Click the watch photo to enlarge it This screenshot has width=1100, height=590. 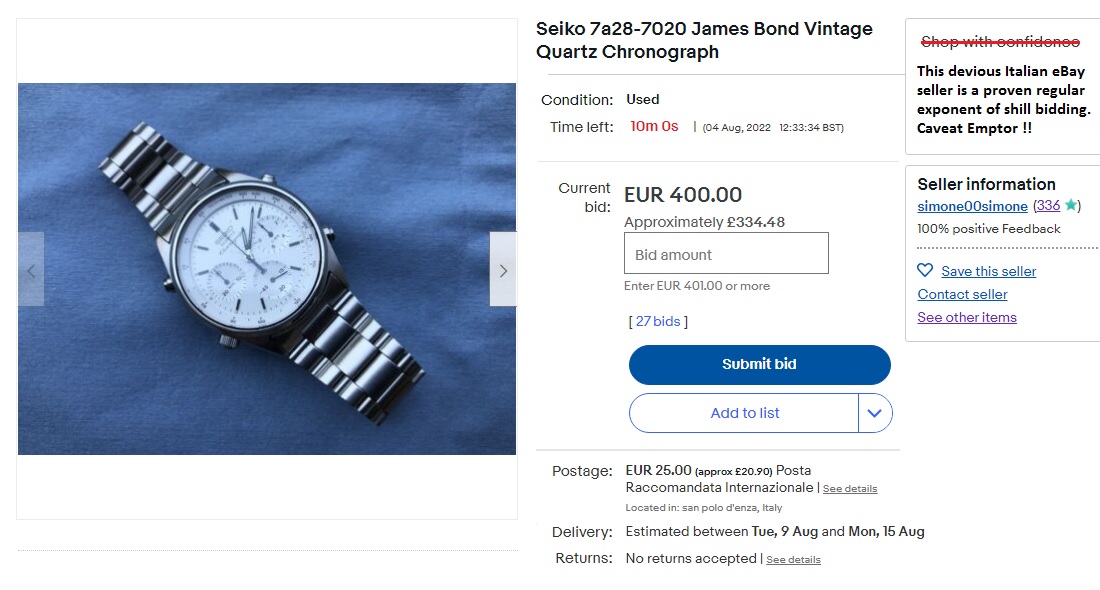[265, 270]
